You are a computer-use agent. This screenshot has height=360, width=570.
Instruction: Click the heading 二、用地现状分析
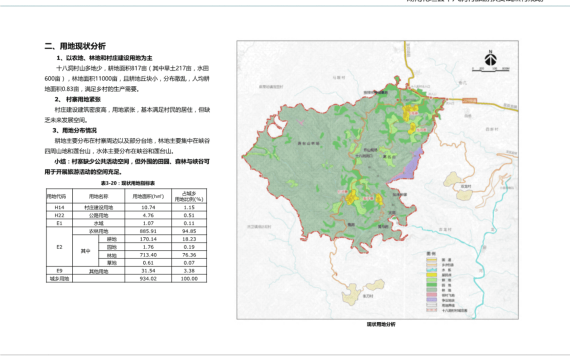75,46
